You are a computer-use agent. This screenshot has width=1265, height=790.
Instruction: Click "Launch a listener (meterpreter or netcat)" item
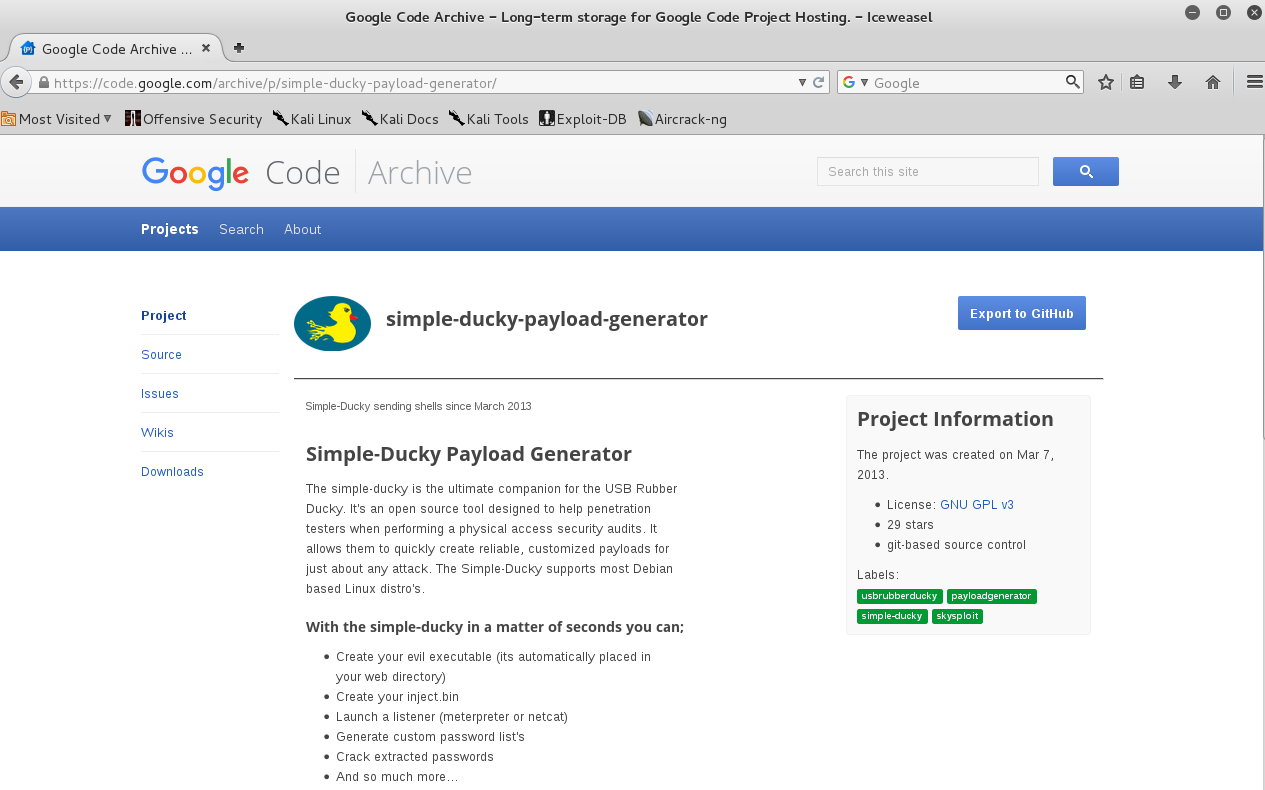click(x=452, y=717)
